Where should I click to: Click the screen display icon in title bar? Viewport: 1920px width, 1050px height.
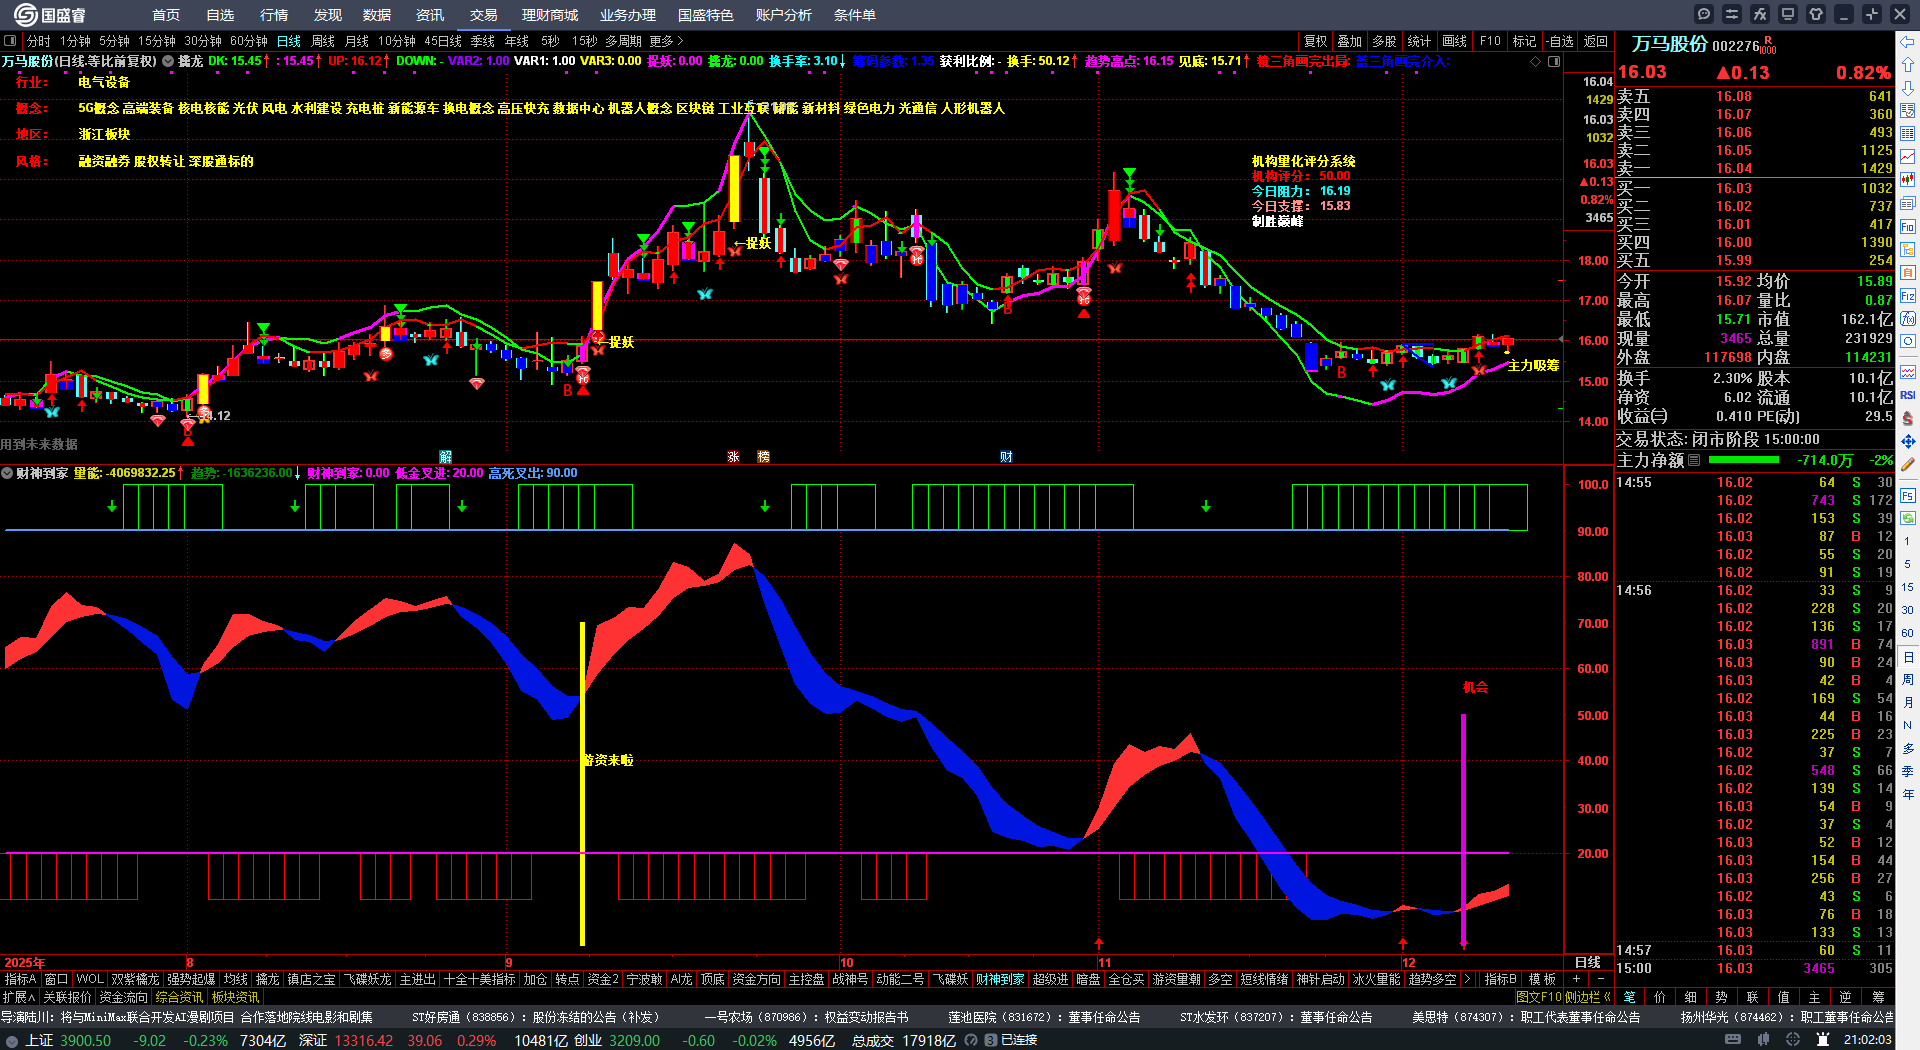tap(1788, 14)
